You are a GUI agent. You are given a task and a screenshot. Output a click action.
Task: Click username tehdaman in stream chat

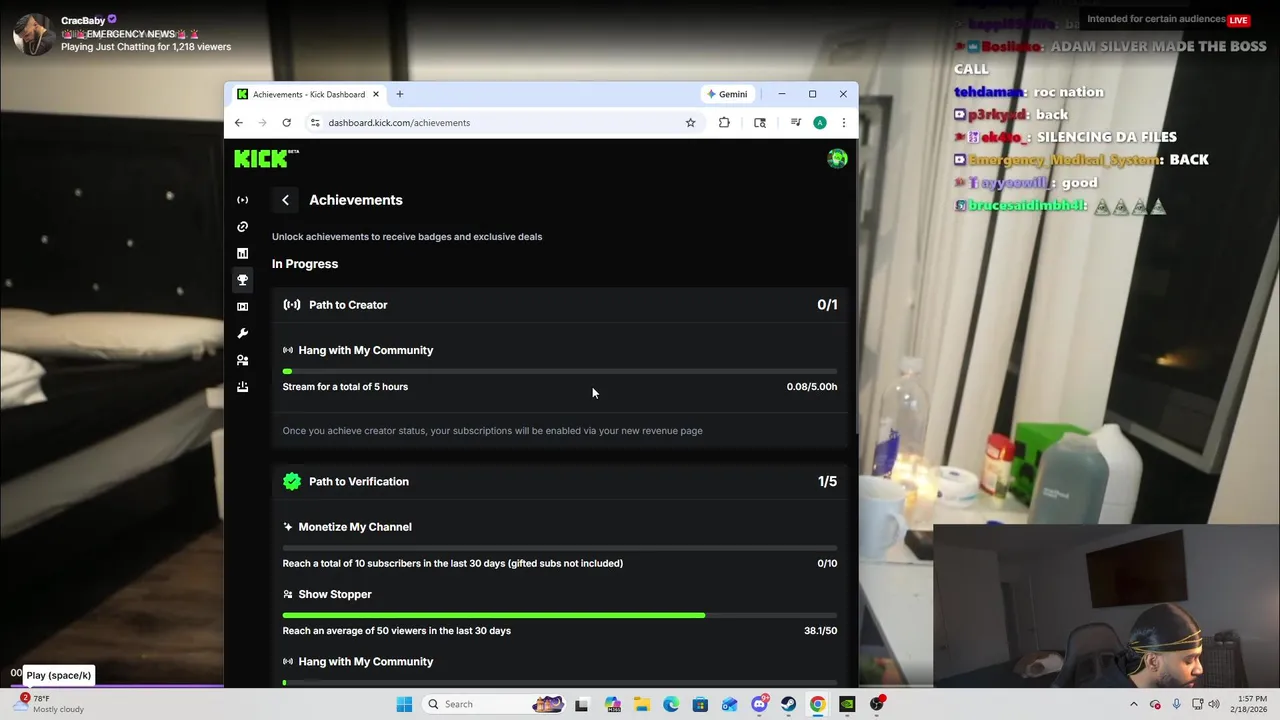click(990, 92)
